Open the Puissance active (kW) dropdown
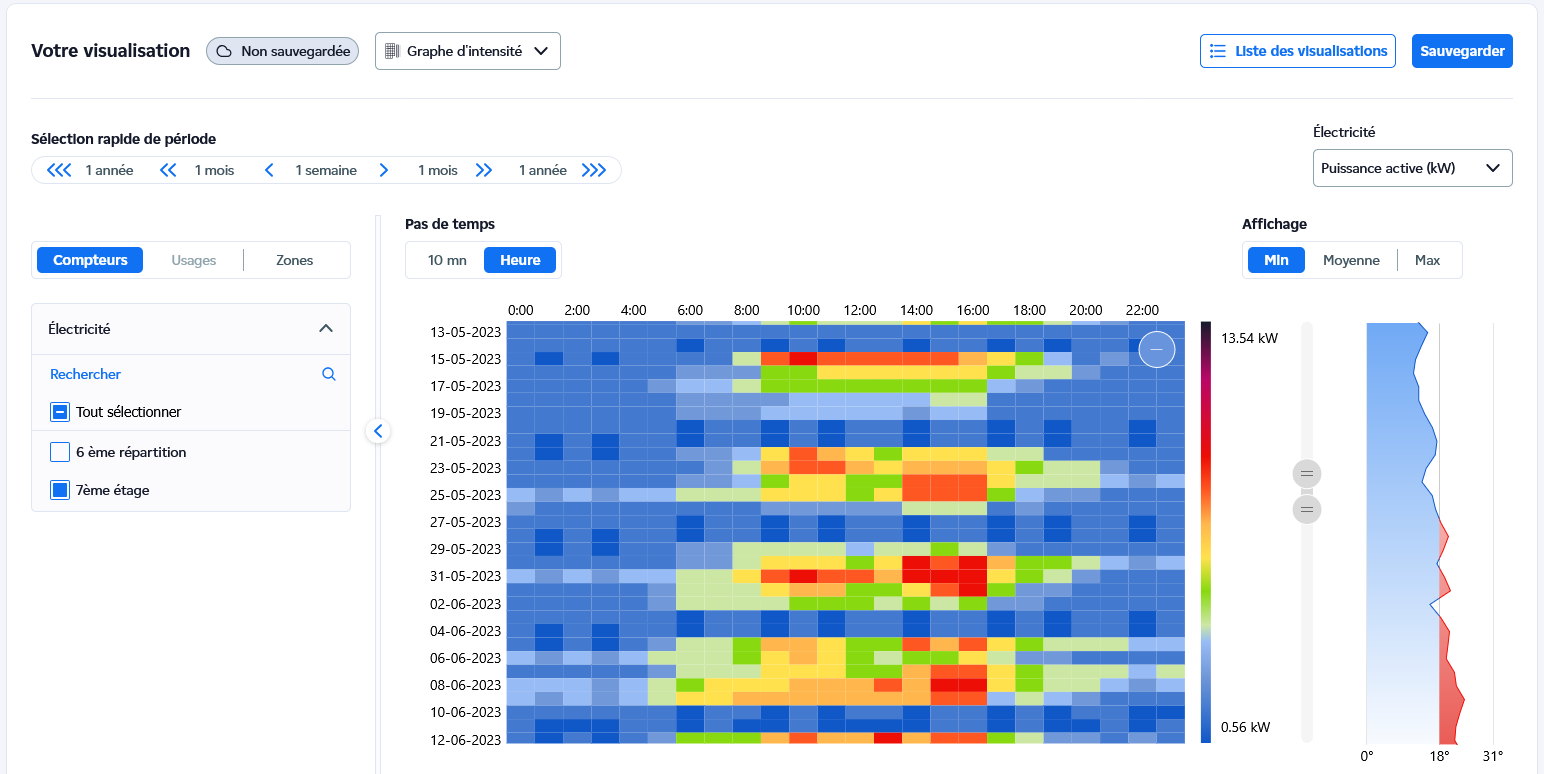This screenshot has height=774, width=1544. tap(1411, 168)
